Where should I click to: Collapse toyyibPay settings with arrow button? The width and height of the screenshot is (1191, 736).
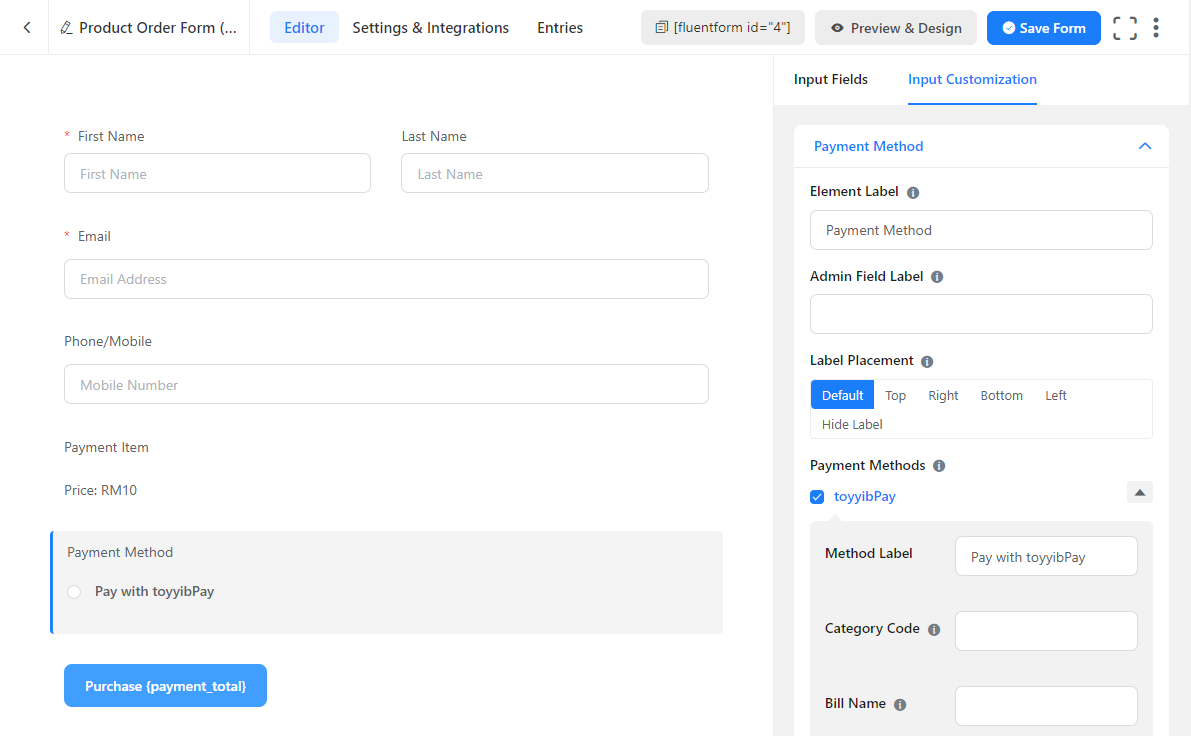[1140, 492]
